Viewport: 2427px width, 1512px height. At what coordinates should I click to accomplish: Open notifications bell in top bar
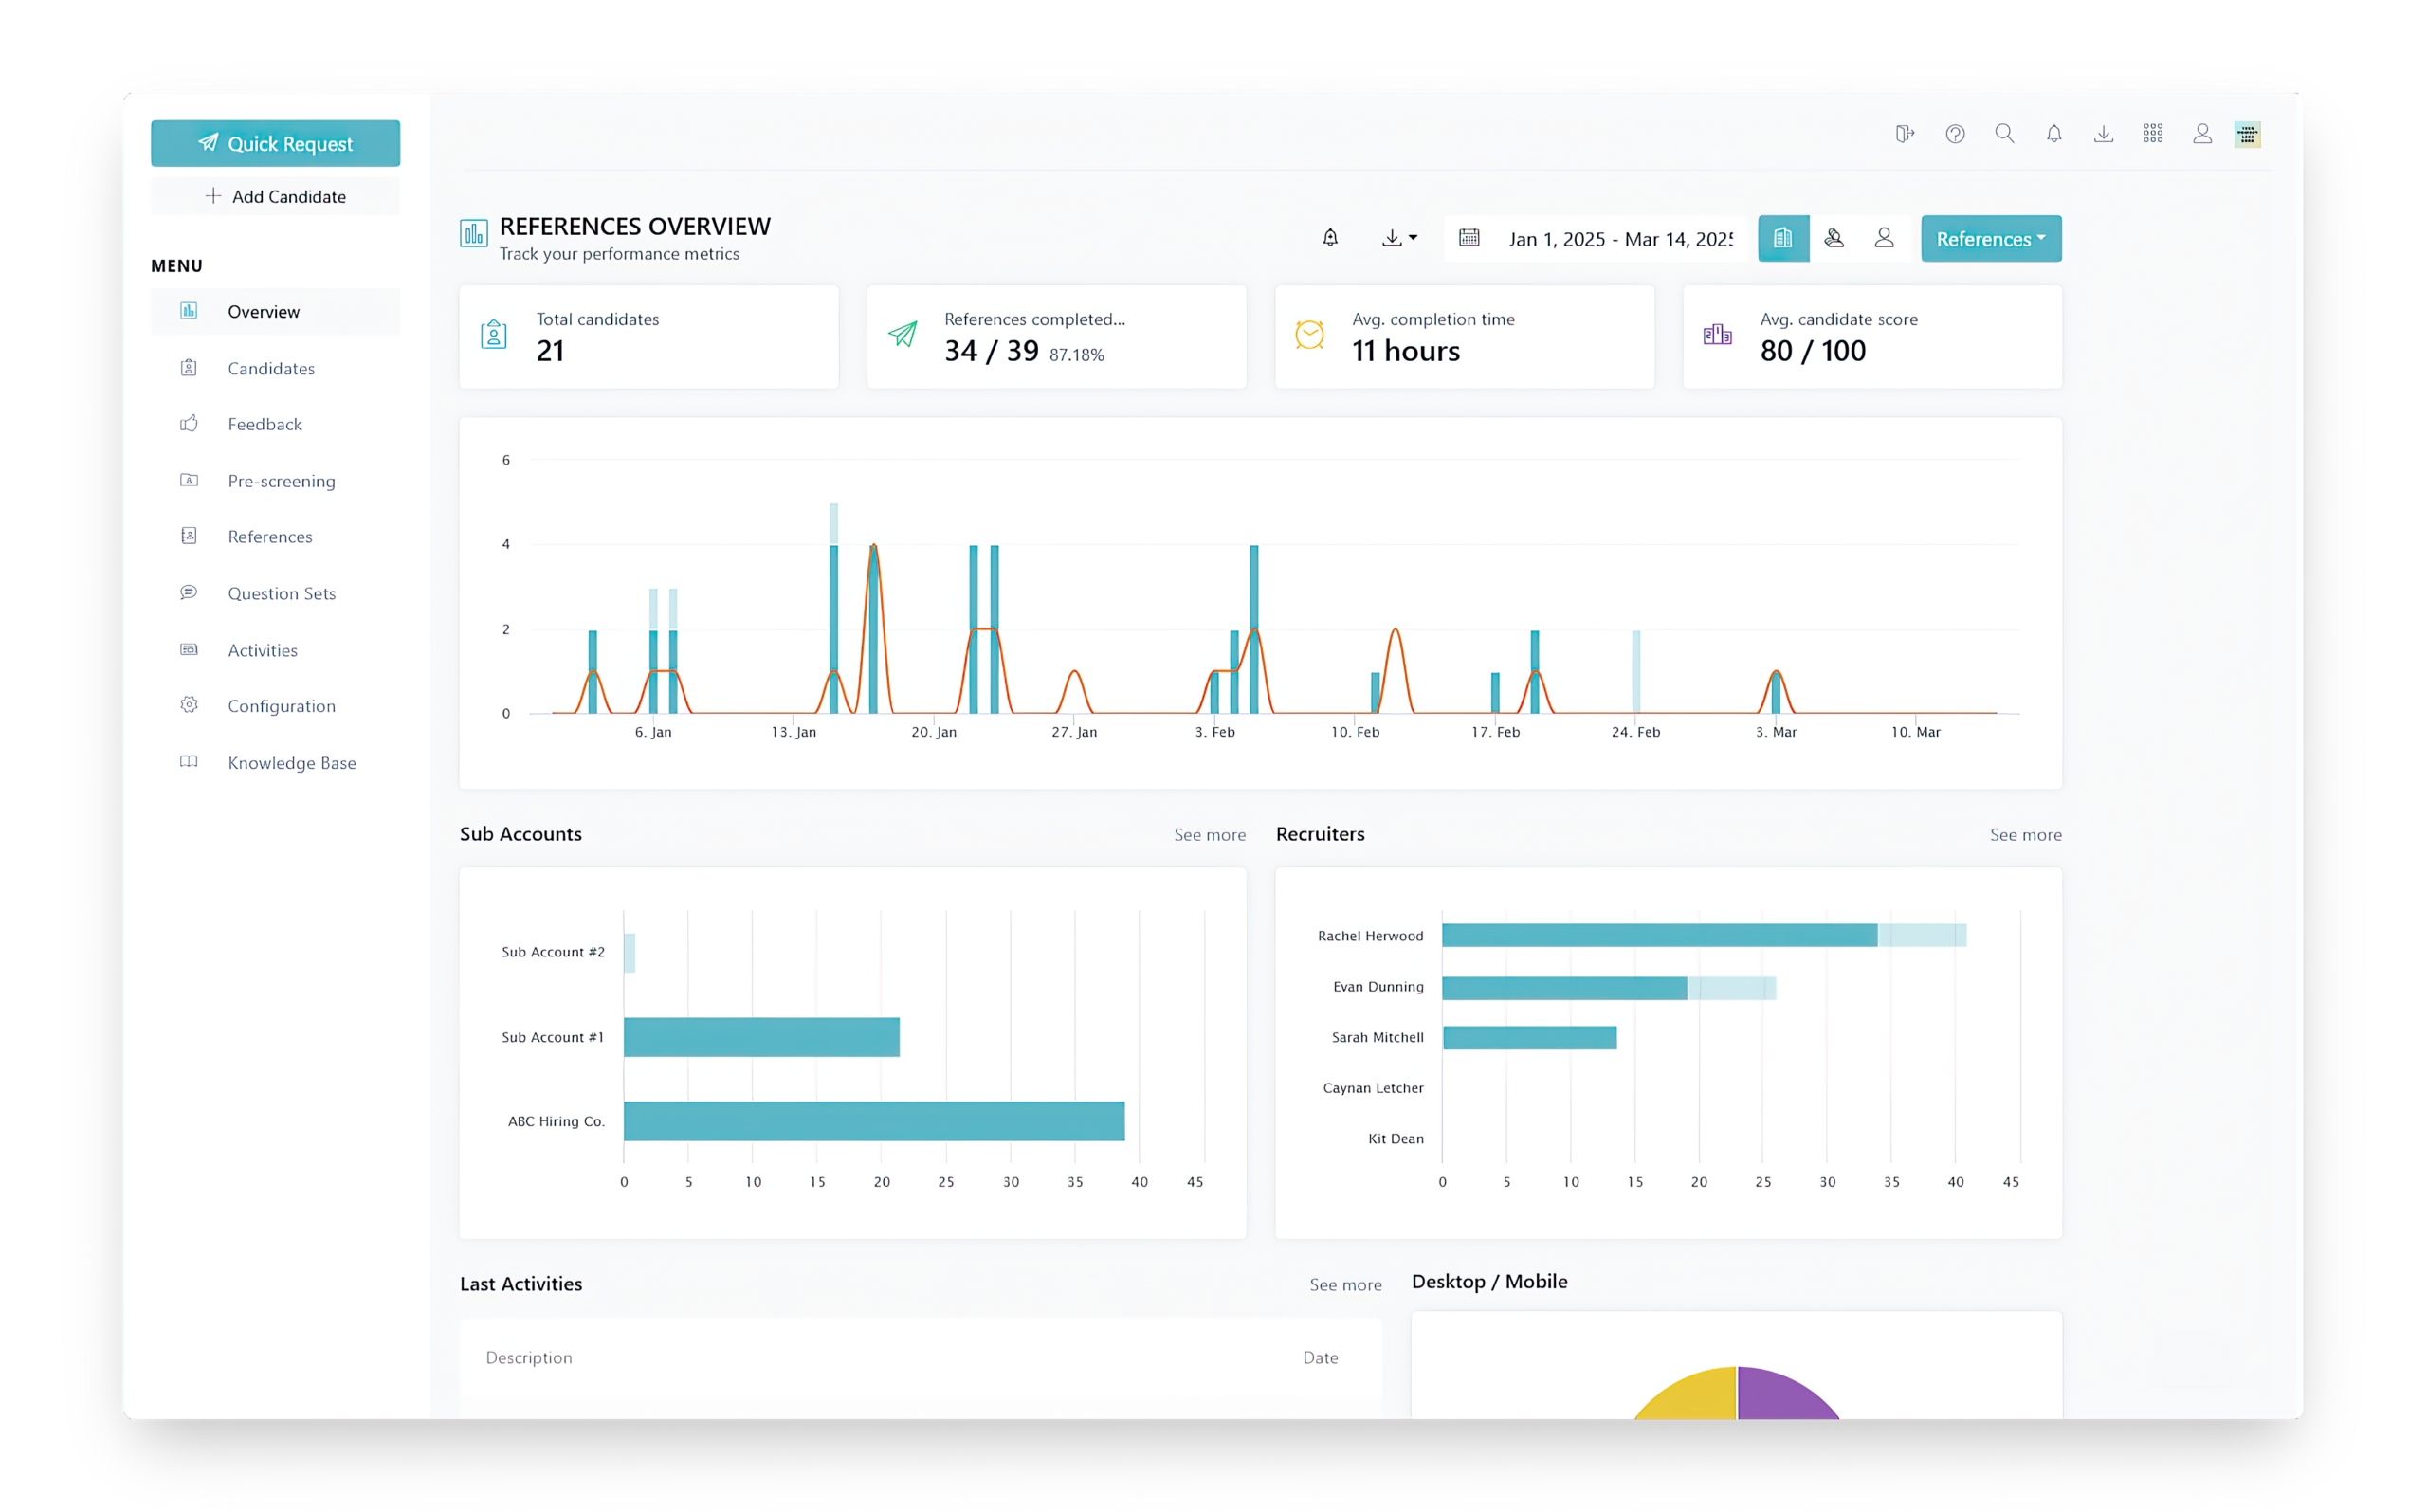pyautogui.click(x=2054, y=134)
